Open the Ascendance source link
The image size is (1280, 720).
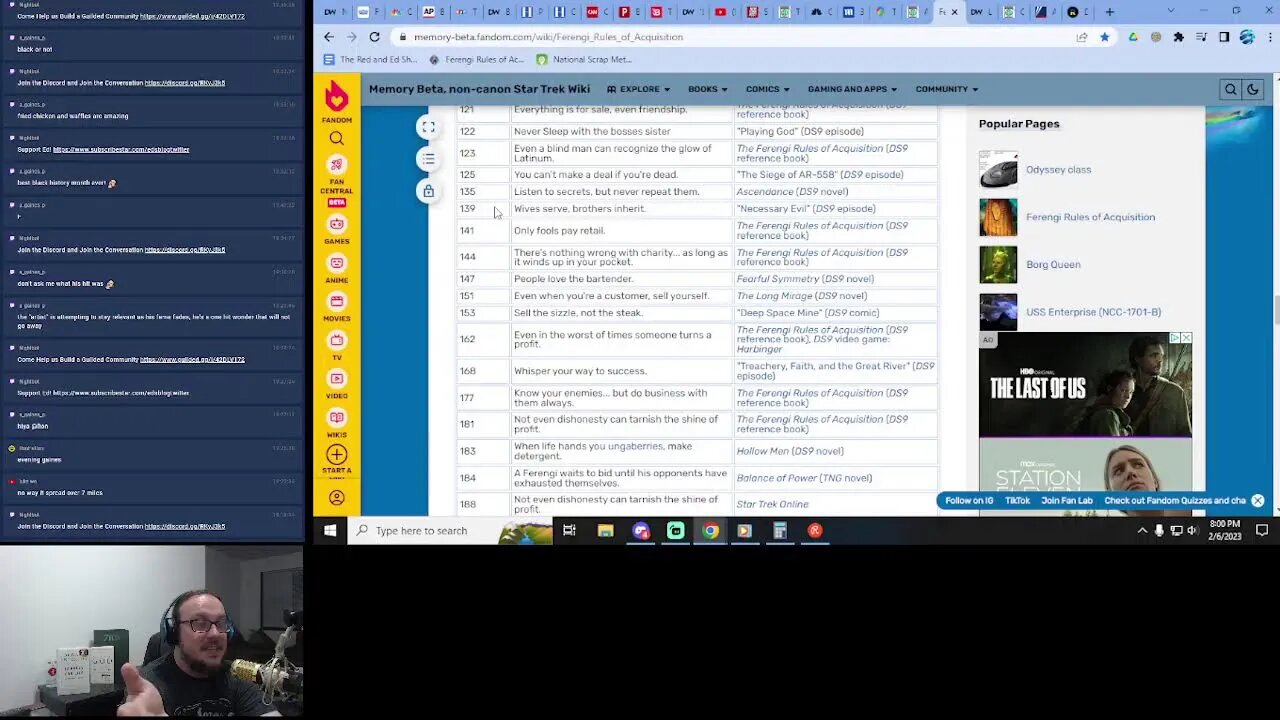tap(765, 192)
